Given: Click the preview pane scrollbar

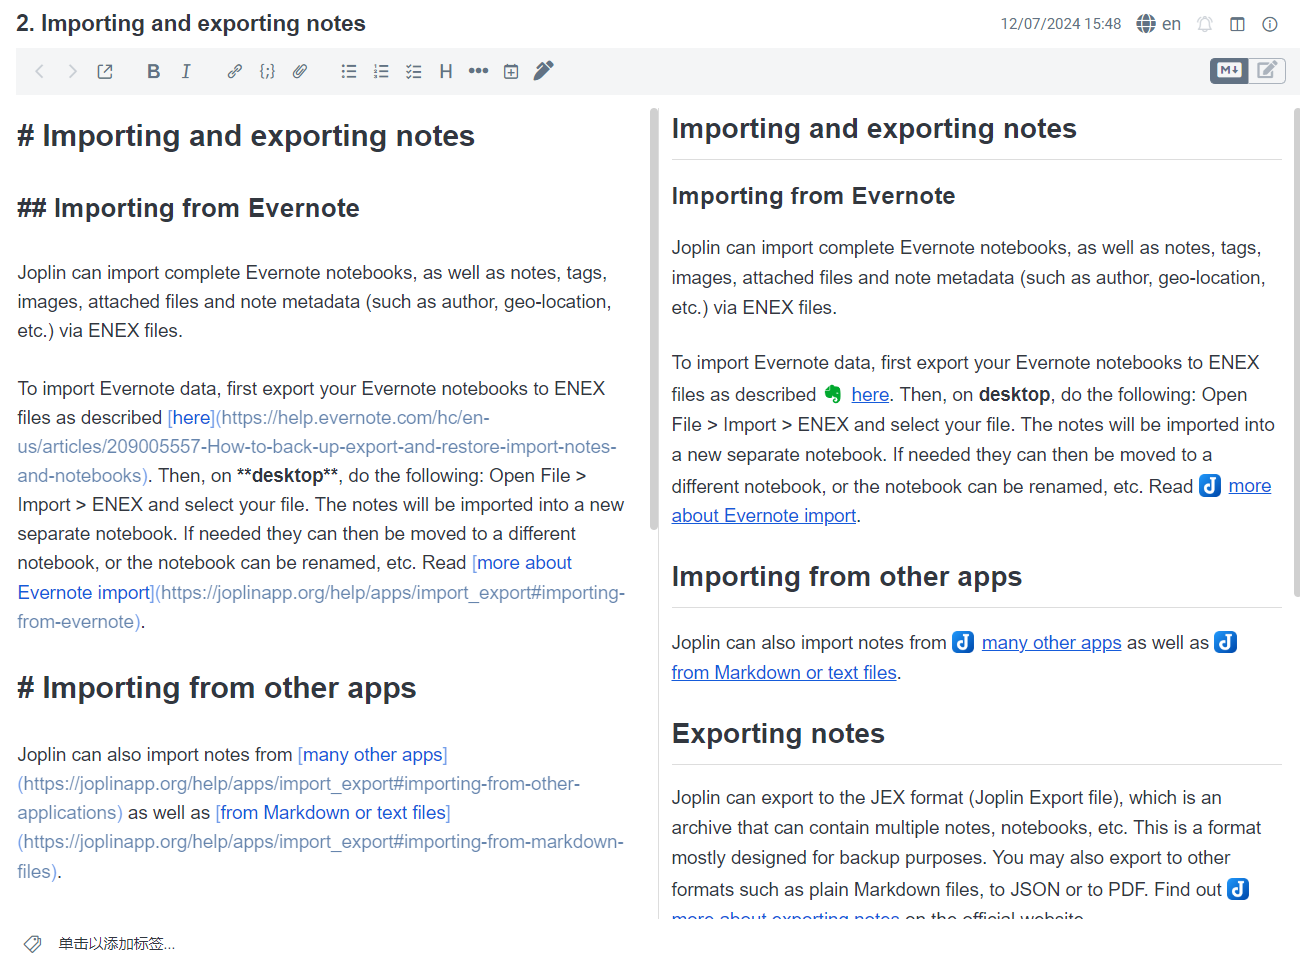Looking at the screenshot, I should click(1296, 350).
